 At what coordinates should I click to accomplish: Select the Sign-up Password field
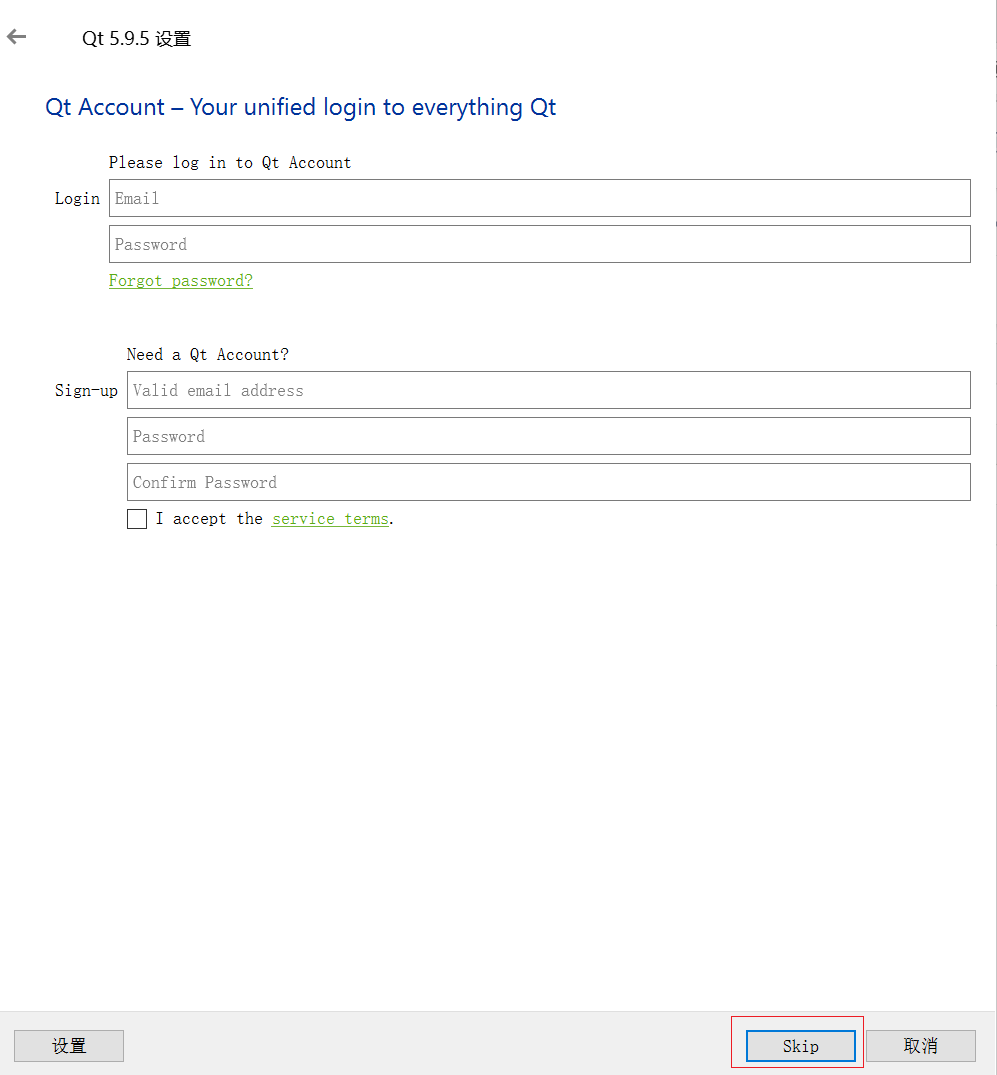[548, 436]
